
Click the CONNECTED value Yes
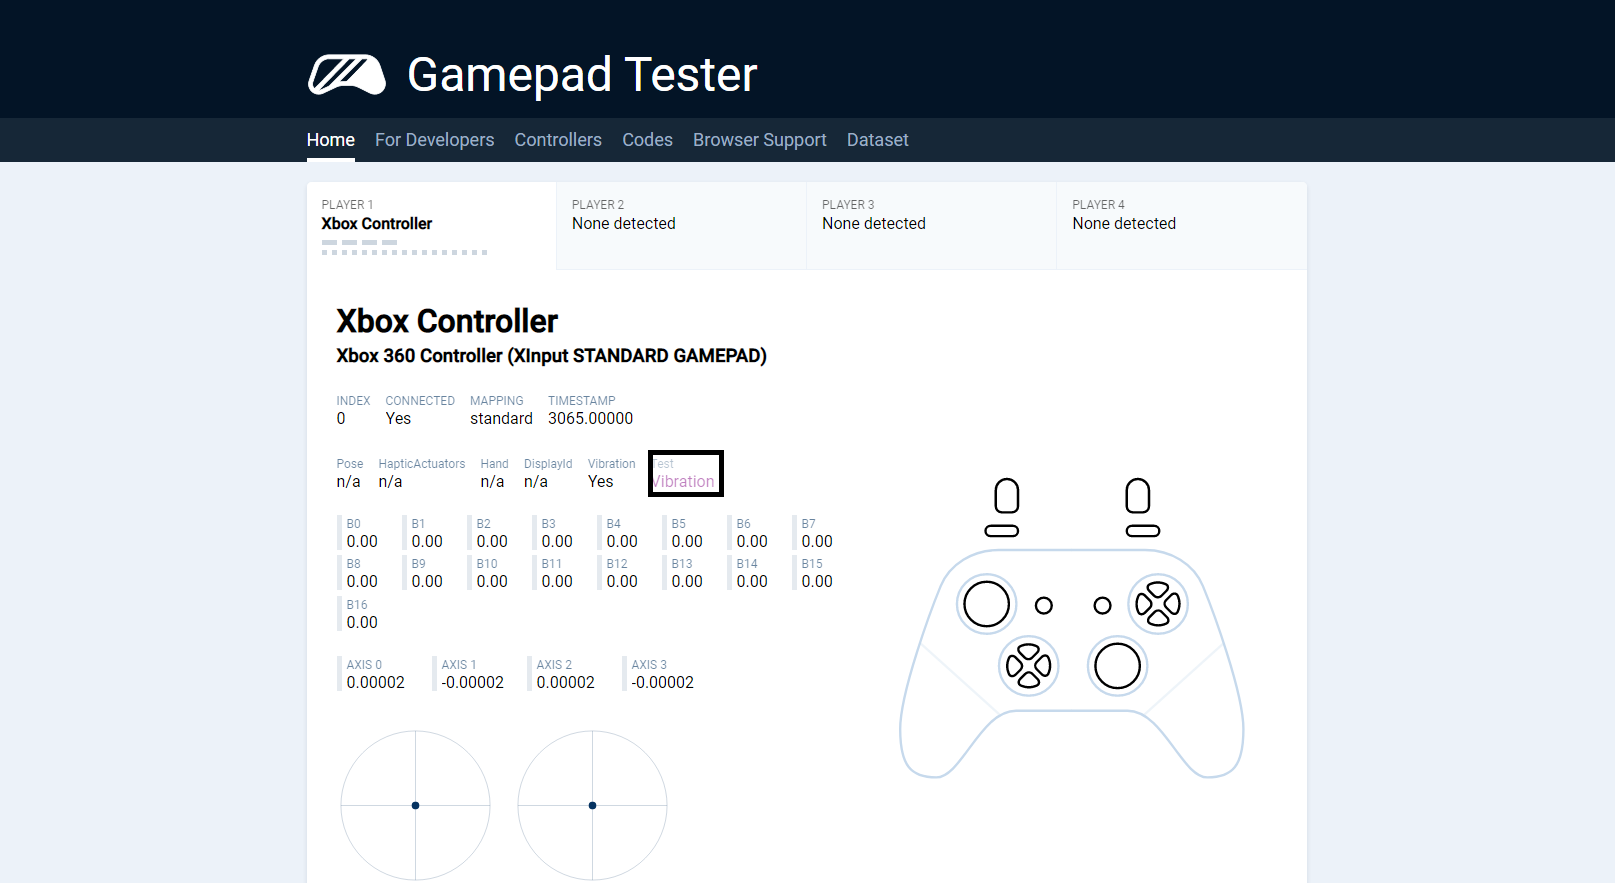point(398,419)
